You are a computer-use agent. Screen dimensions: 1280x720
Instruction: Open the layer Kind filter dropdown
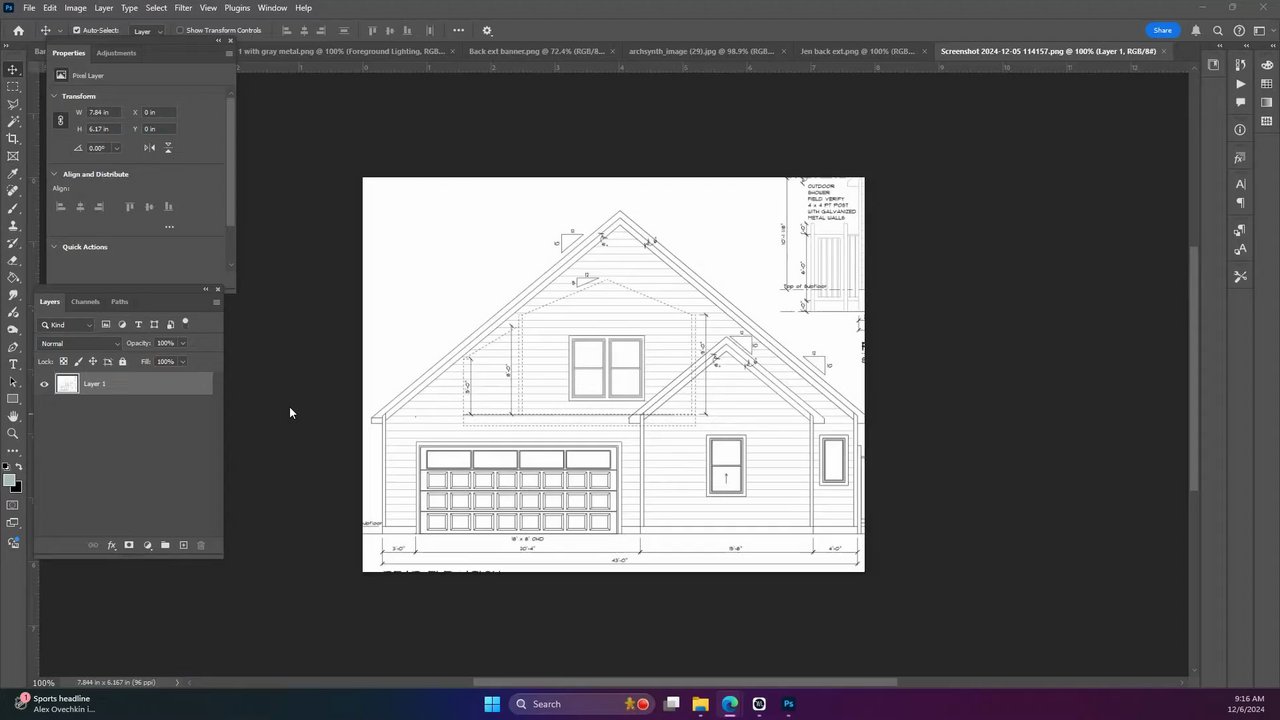(67, 325)
